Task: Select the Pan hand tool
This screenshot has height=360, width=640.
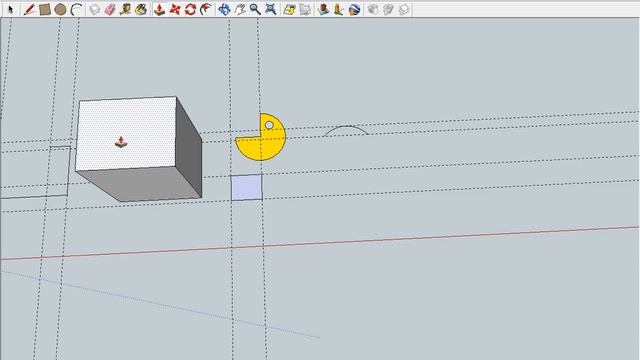Action: pyautogui.click(x=240, y=9)
